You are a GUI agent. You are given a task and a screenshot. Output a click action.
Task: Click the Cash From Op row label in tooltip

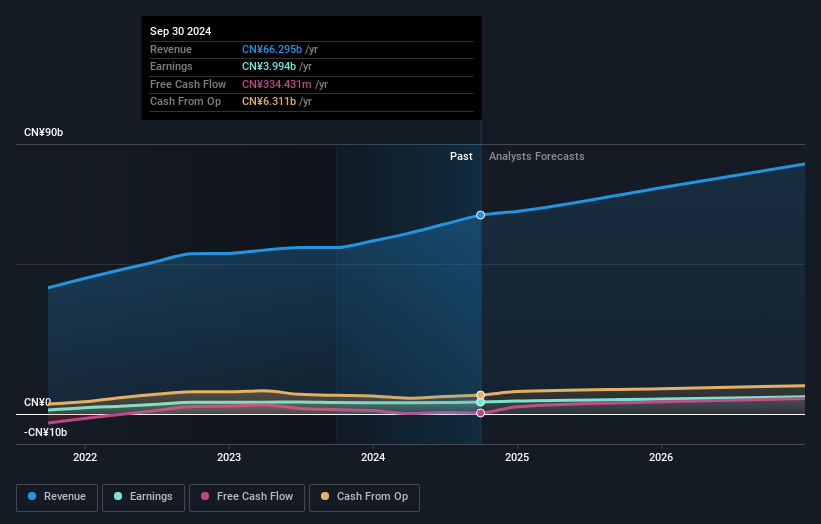pyautogui.click(x=185, y=102)
